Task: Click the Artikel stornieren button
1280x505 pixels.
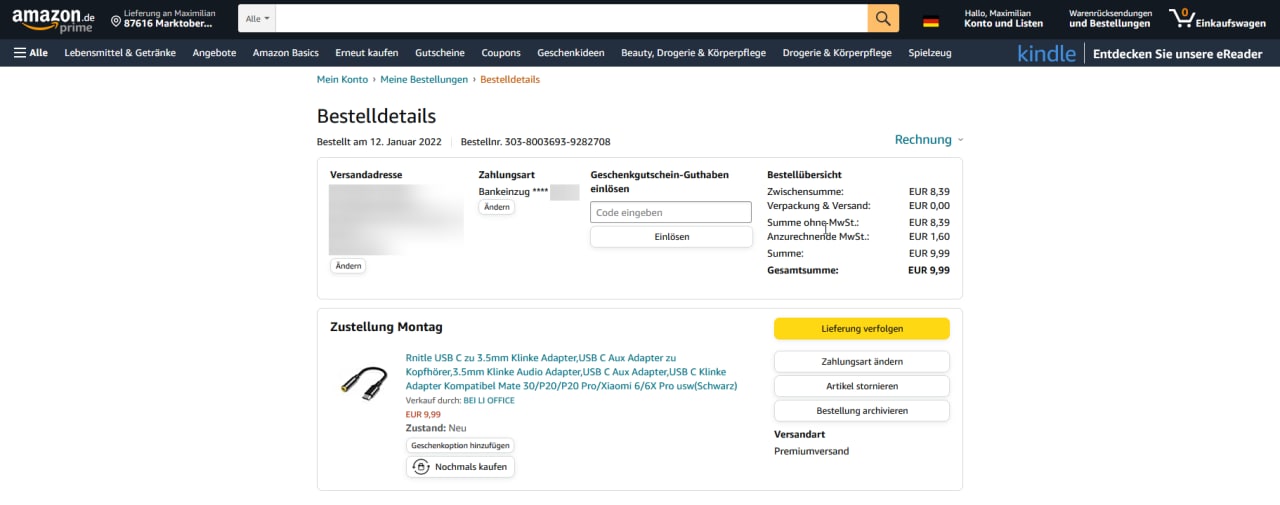Action: click(861, 386)
